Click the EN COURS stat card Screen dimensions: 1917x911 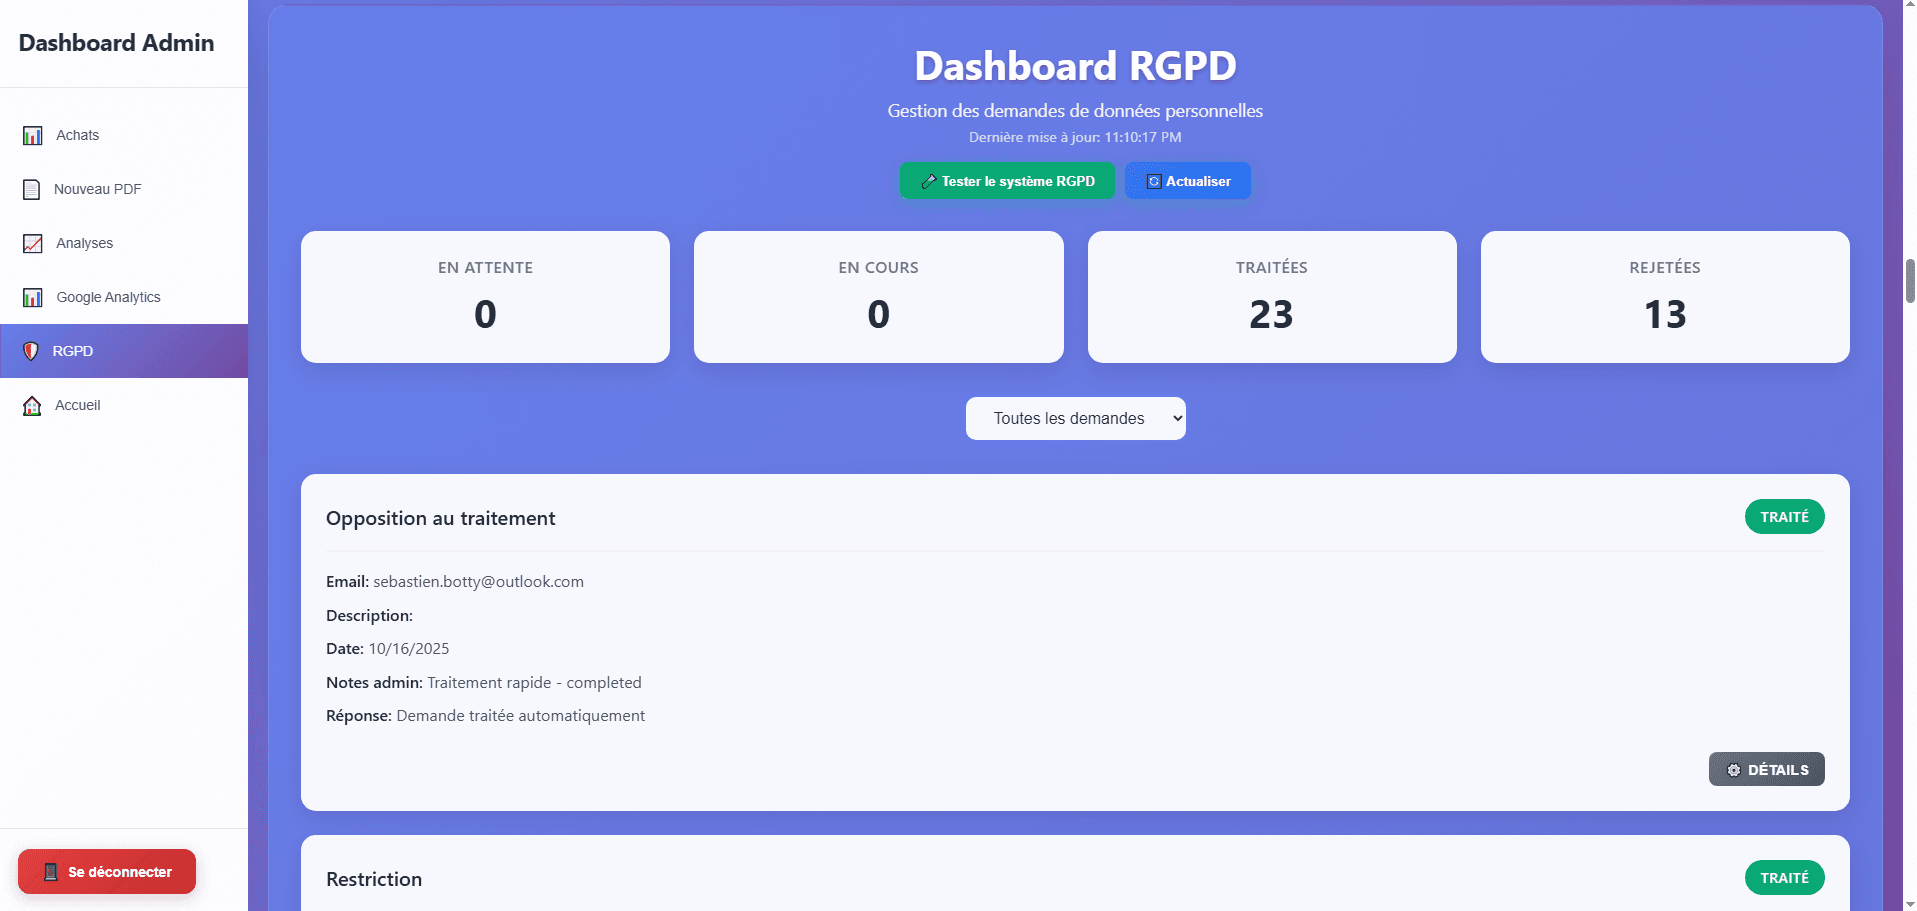878,297
